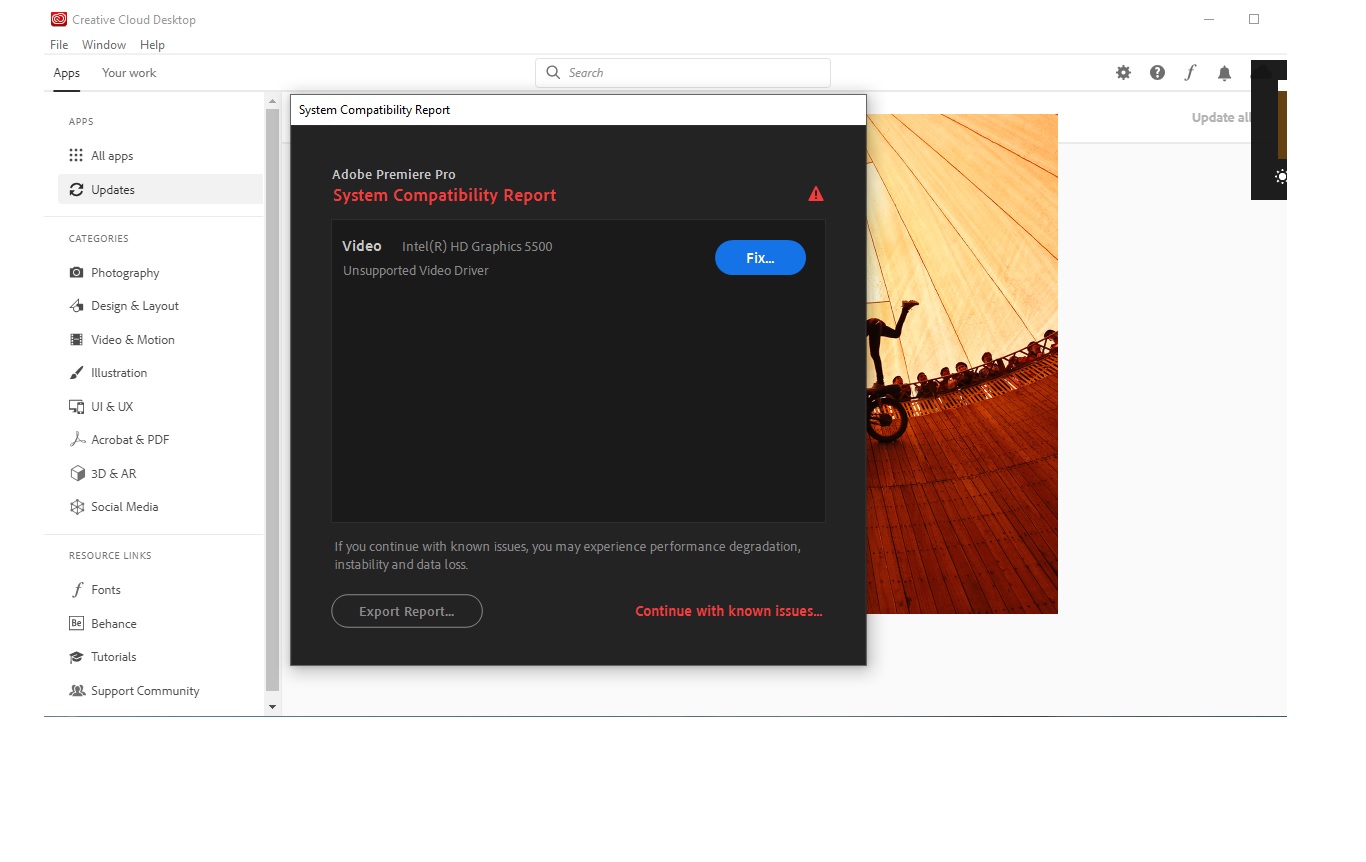Open the File menu
Screen dimensions: 1366x862
(58, 44)
